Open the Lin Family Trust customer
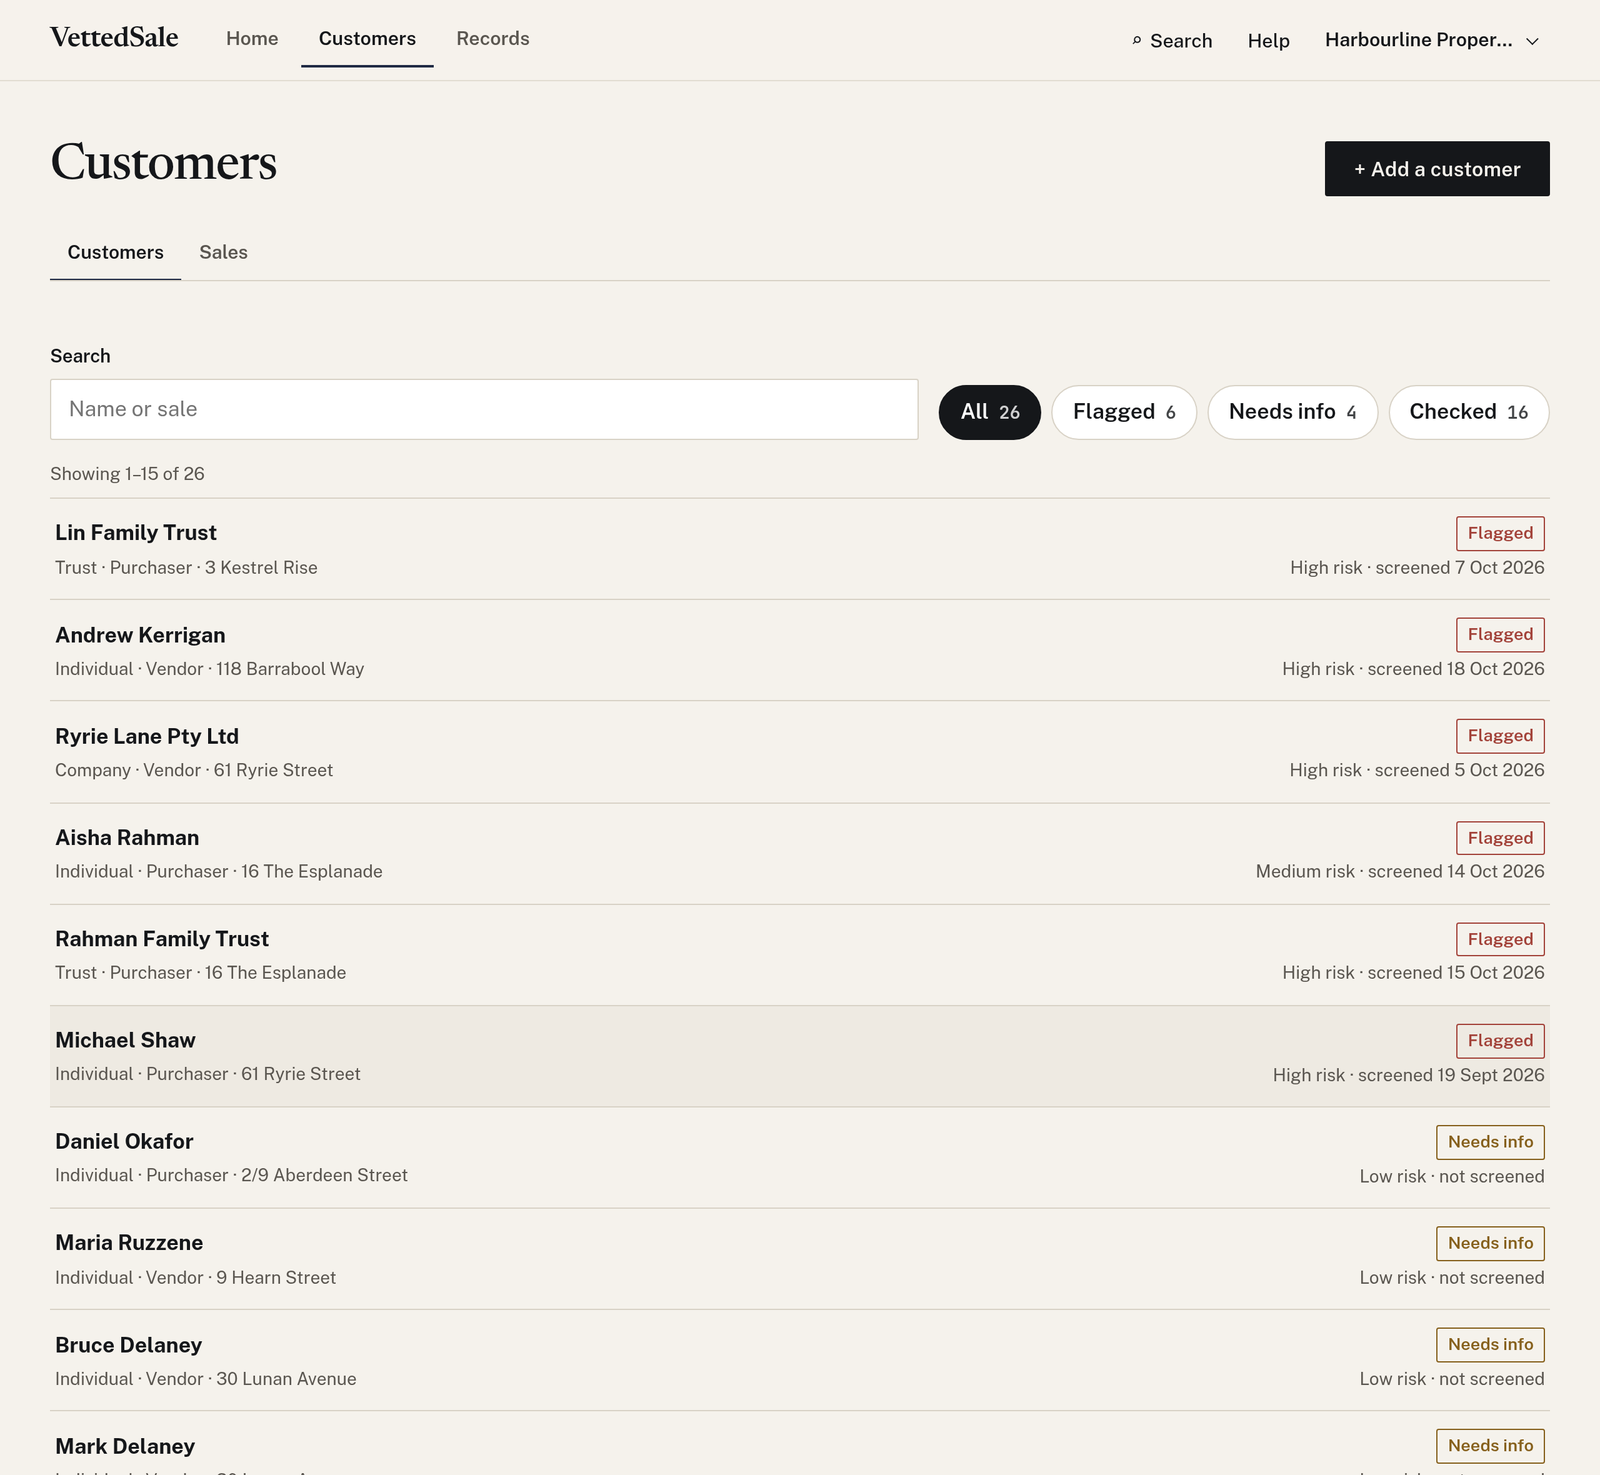The height and width of the screenshot is (1475, 1600). click(800, 549)
